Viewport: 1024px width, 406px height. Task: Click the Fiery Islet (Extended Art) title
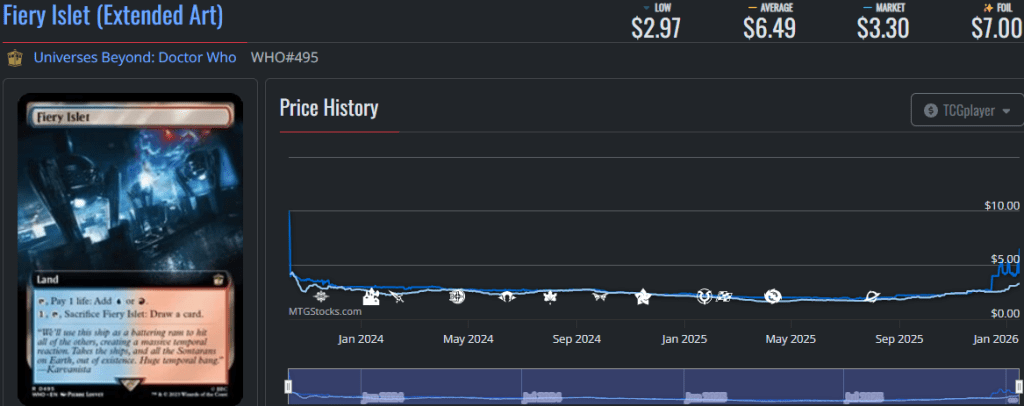pos(113,17)
